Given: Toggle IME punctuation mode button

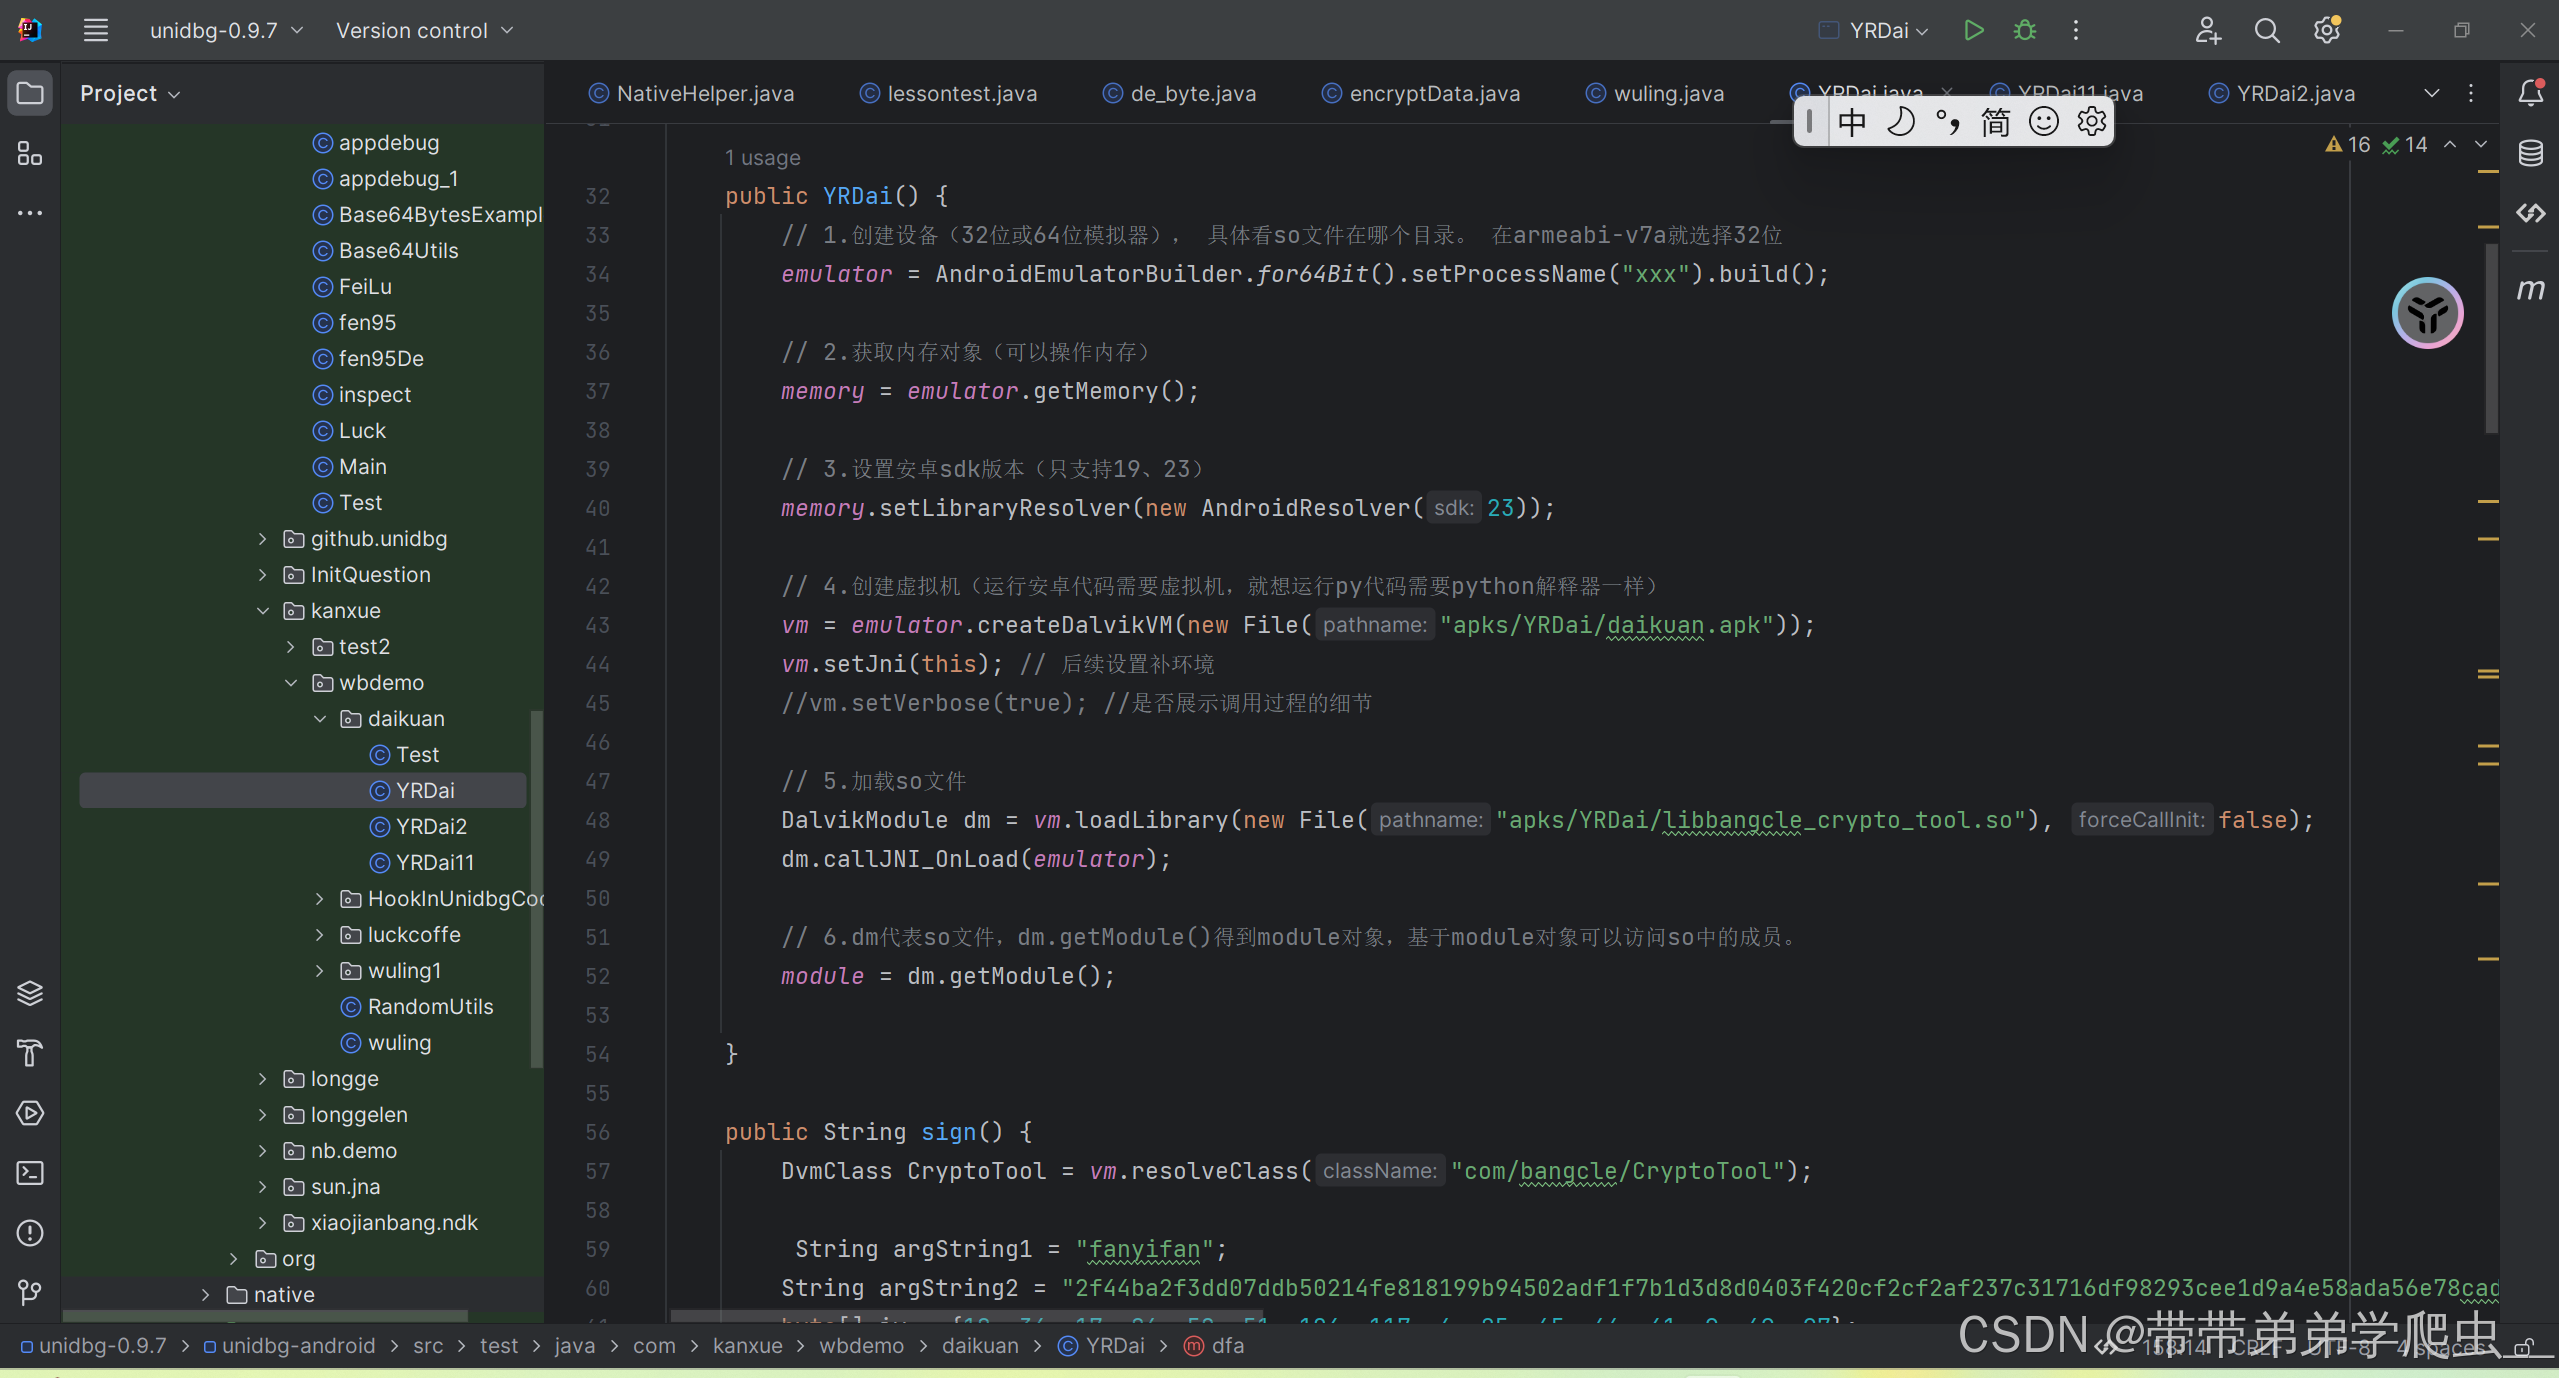Looking at the screenshot, I should [x=1948, y=122].
